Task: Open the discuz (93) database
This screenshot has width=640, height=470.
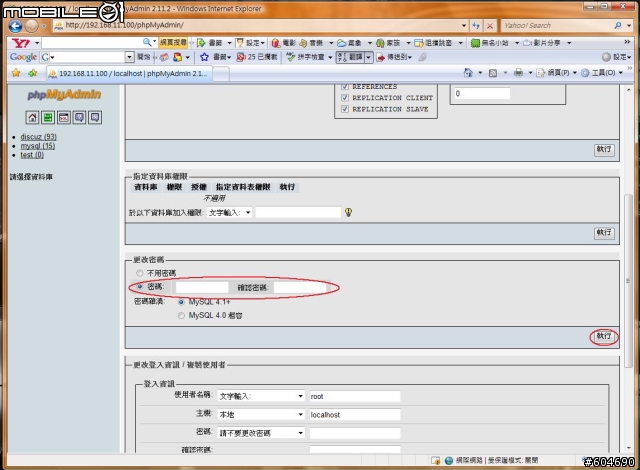Action: 39,137
